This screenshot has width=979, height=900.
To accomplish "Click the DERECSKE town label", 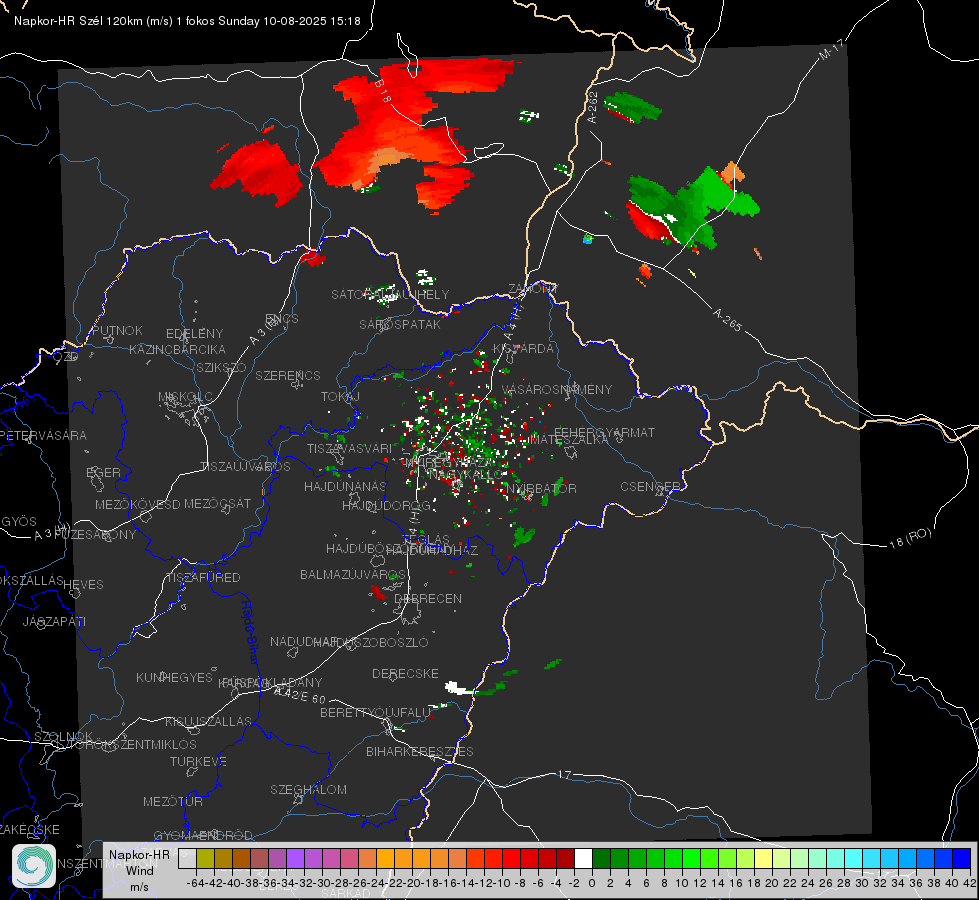I will 405,673.
